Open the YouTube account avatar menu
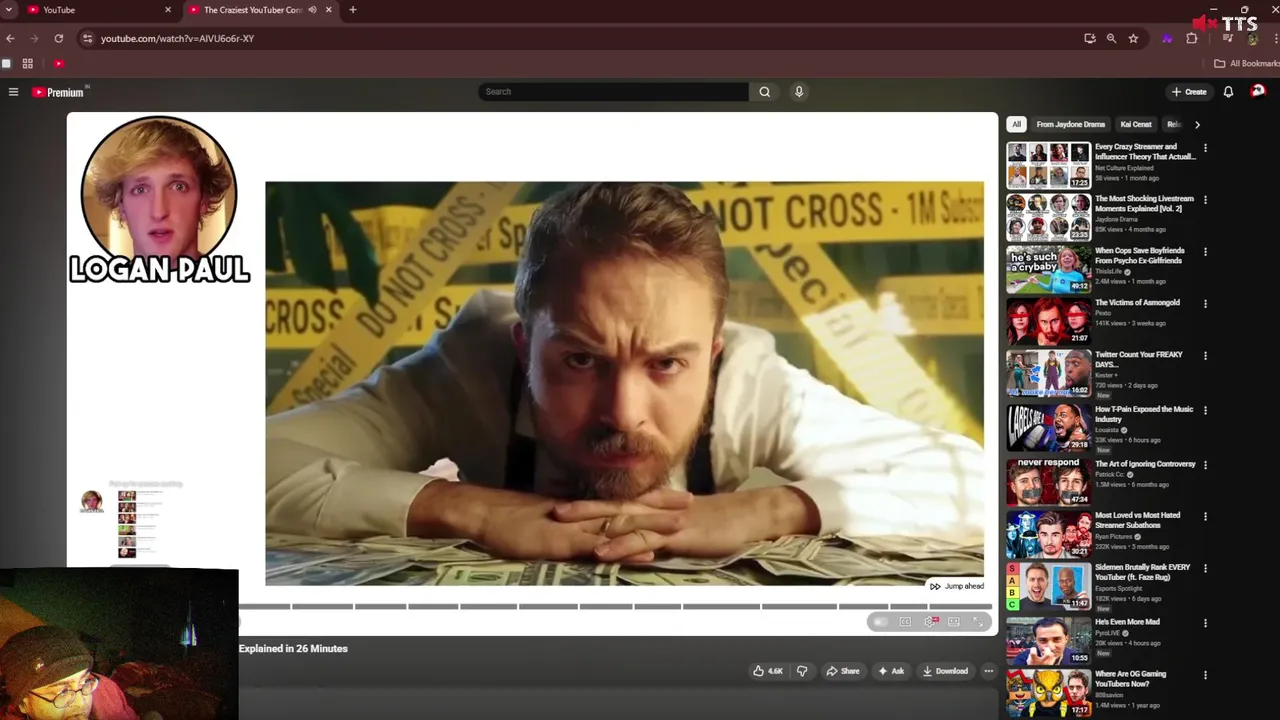 (x=1258, y=91)
